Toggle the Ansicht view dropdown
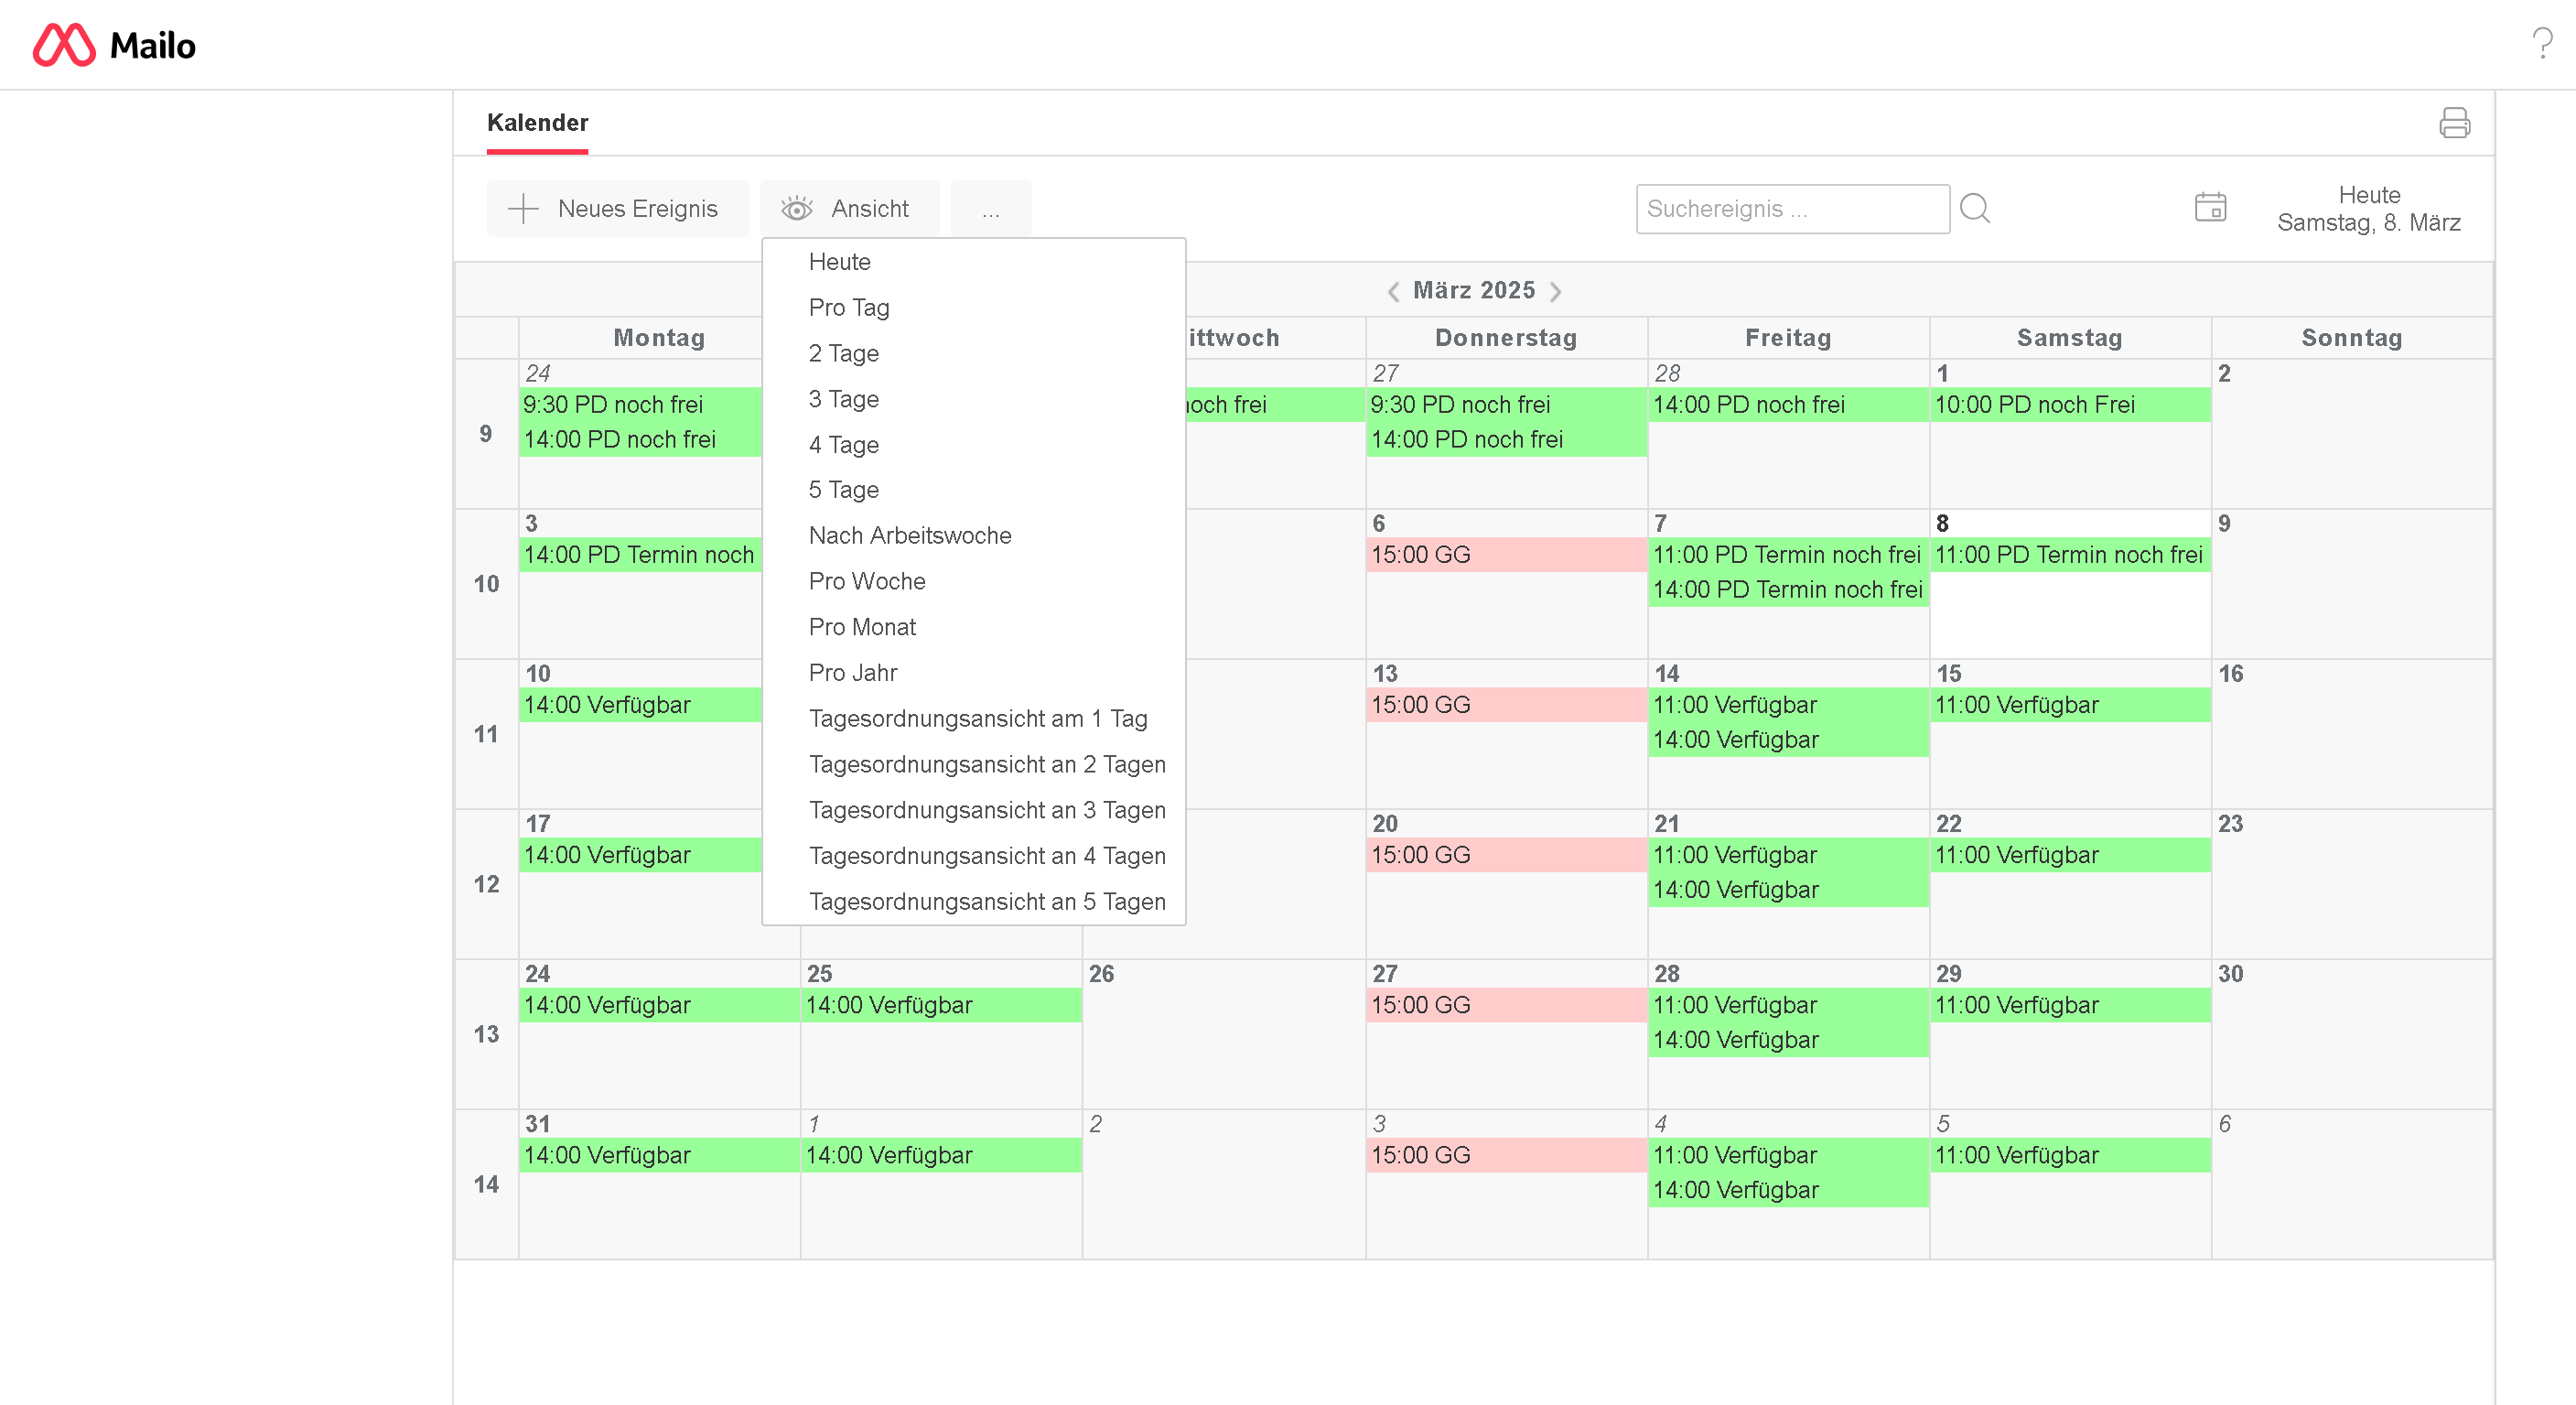The width and height of the screenshot is (2576, 1405). [848, 208]
